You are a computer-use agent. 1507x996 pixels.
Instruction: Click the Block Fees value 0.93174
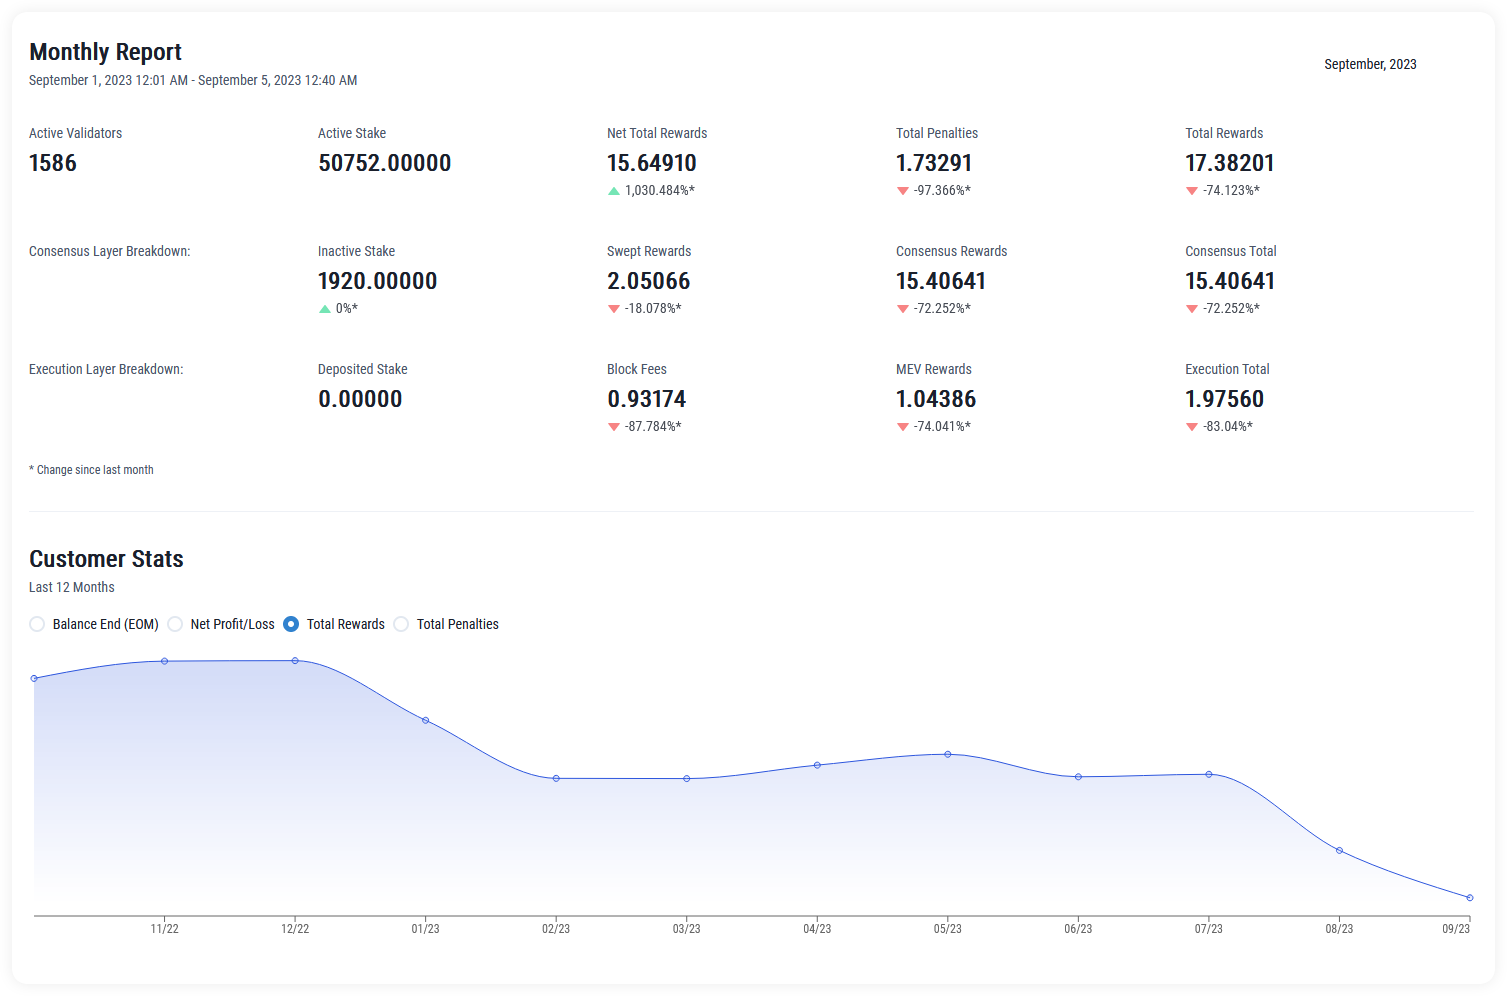pyautogui.click(x=647, y=399)
